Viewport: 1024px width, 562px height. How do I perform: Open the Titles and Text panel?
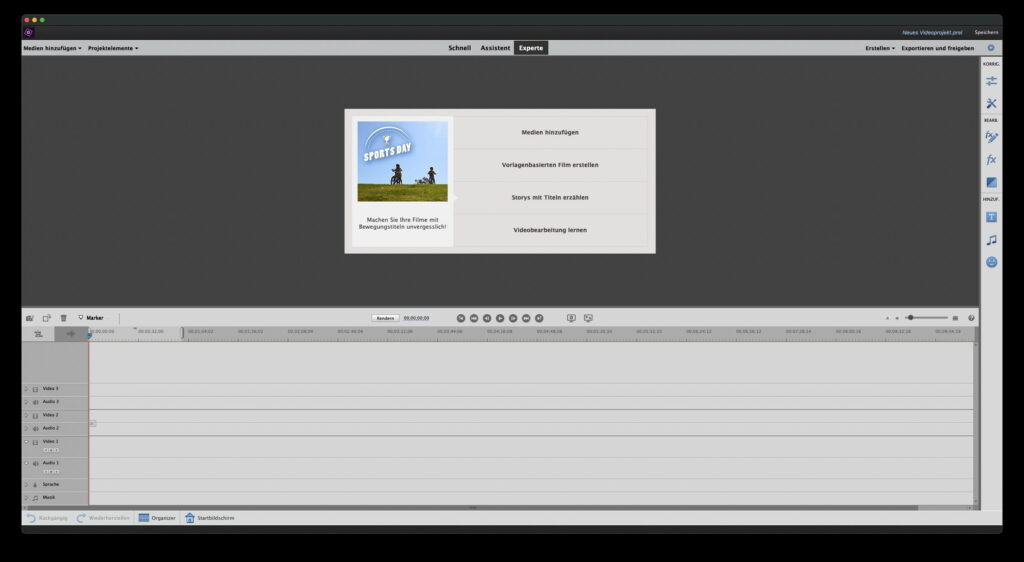click(991, 217)
